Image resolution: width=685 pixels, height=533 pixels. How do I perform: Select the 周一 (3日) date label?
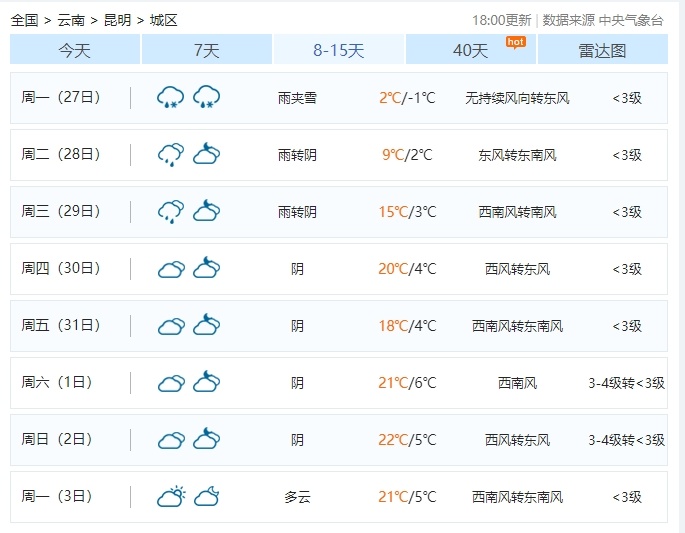click(x=57, y=497)
